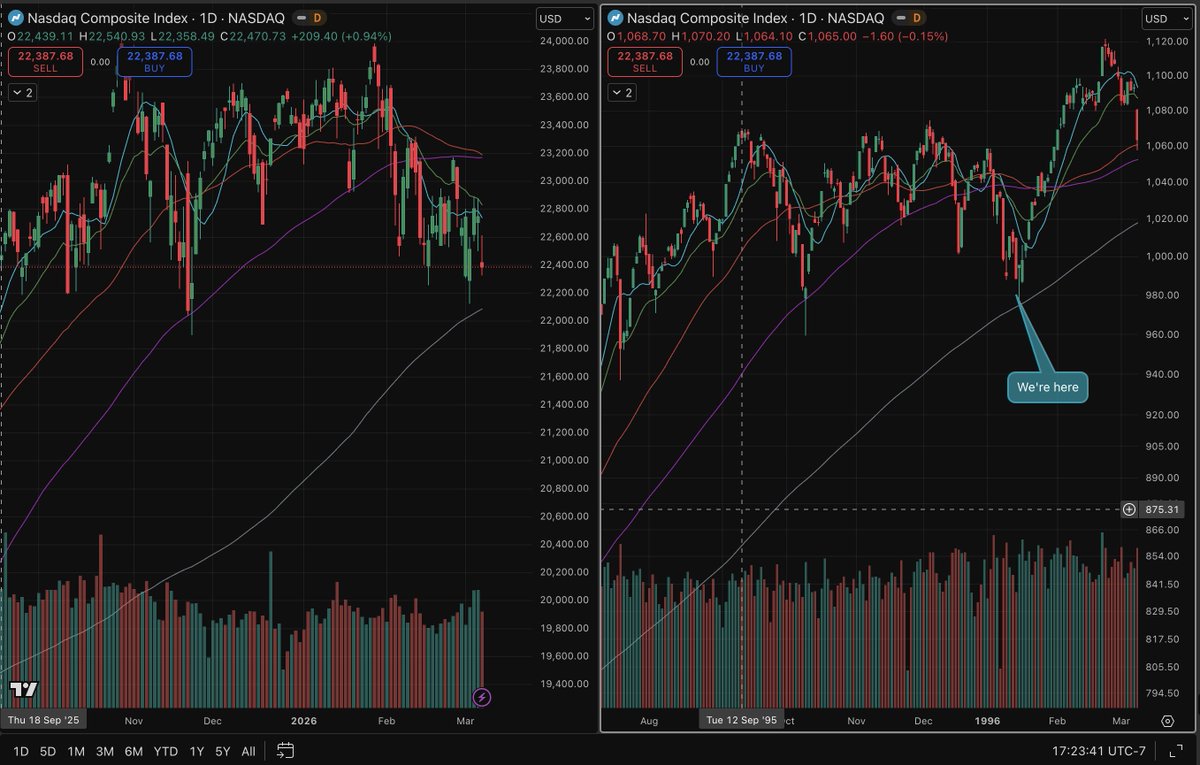Click the orange D badge in right chart
The image size is (1200, 765).
(919, 18)
